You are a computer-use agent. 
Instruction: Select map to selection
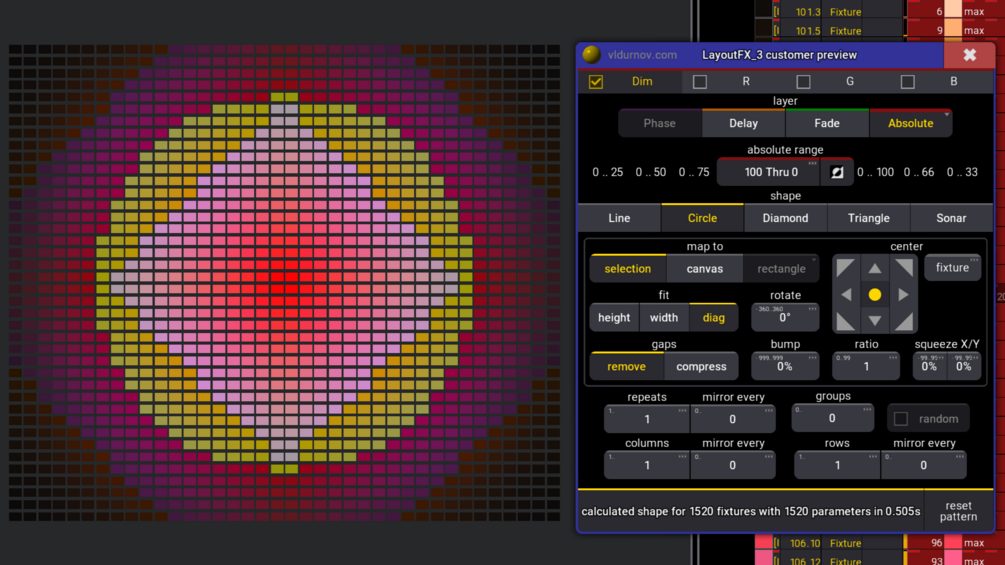click(x=627, y=268)
